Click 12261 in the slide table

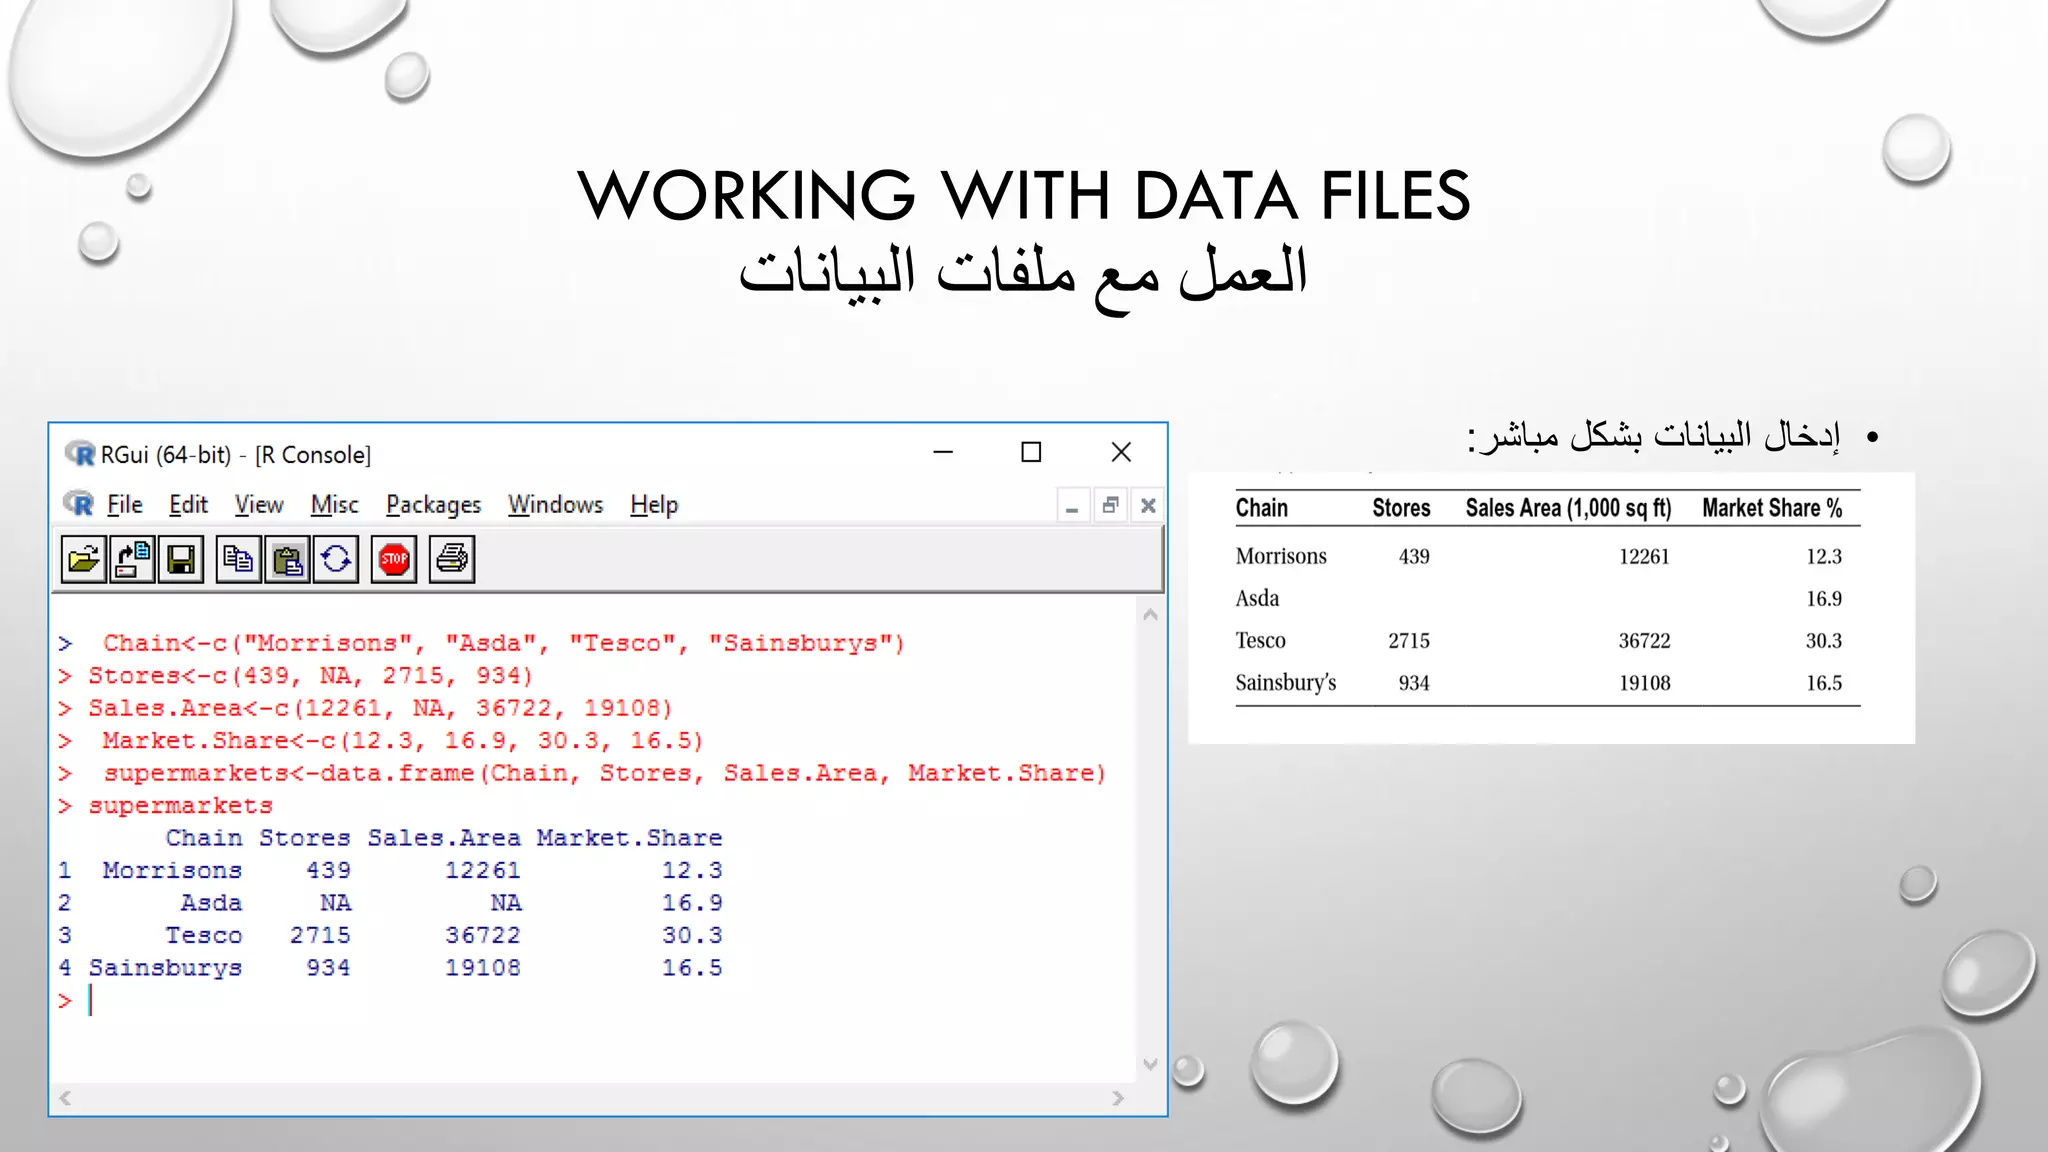(x=1644, y=557)
